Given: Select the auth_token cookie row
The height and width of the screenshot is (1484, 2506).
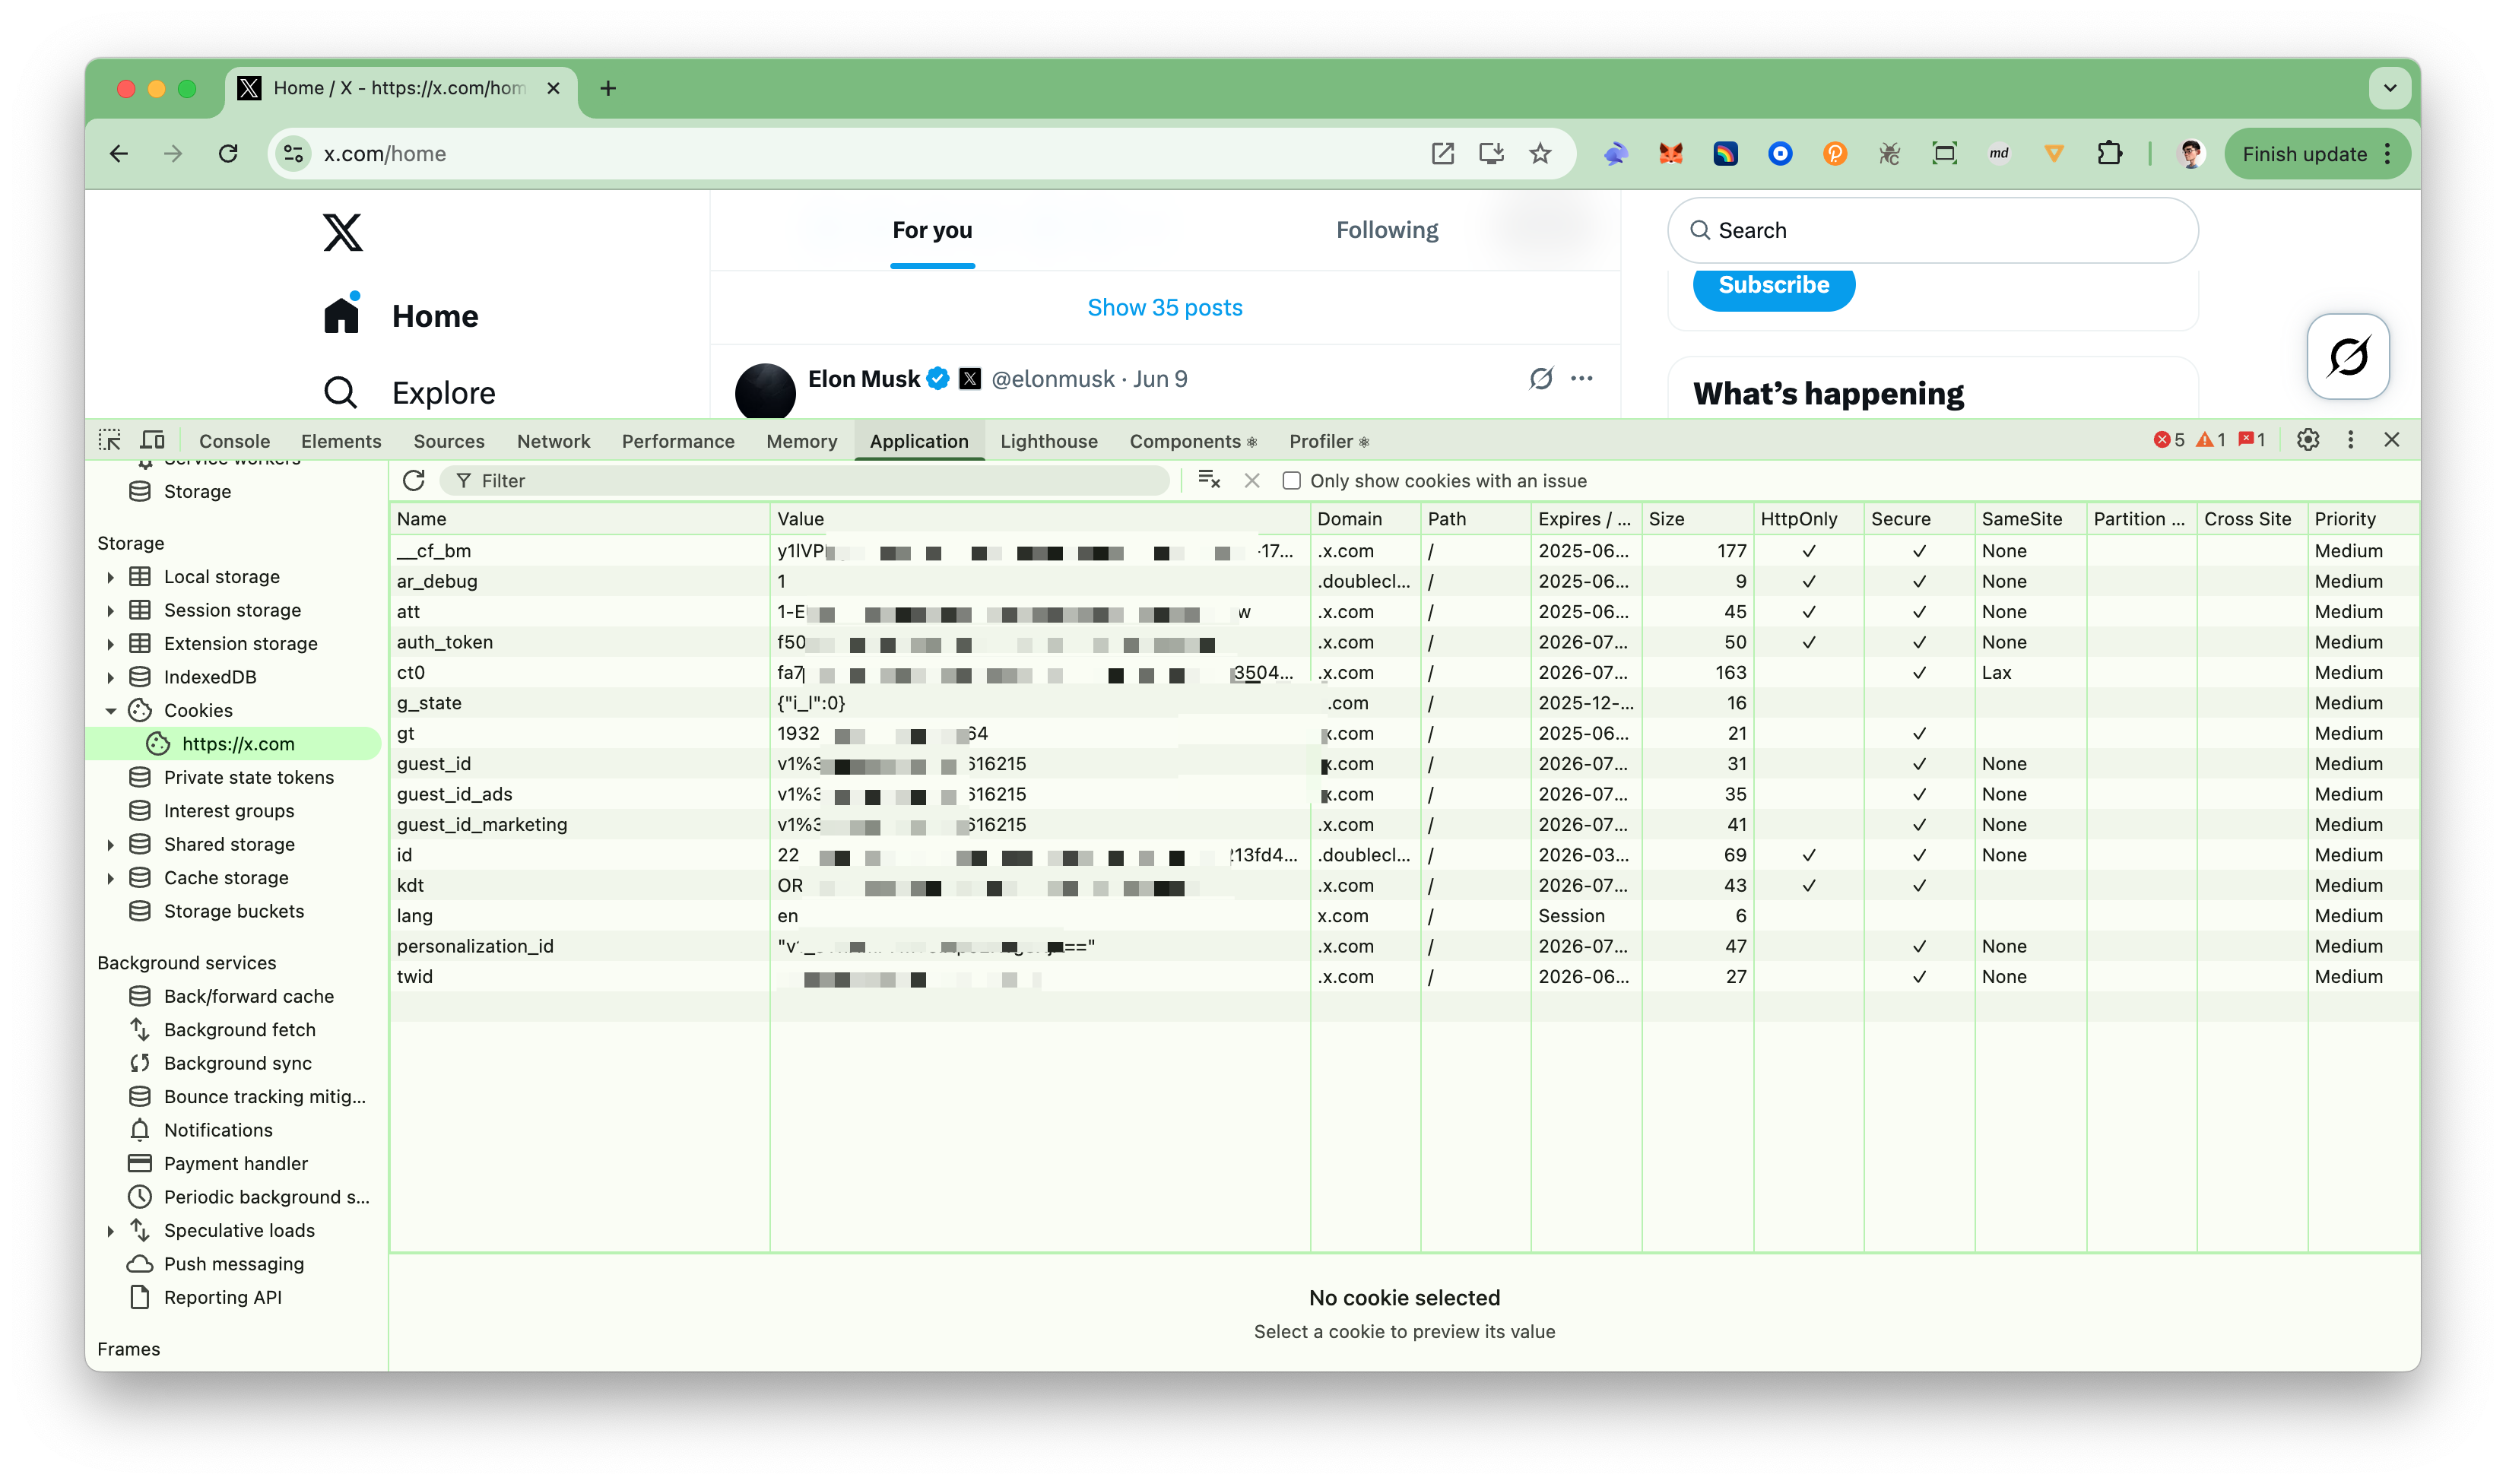Looking at the screenshot, I should tap(1404, 642).
